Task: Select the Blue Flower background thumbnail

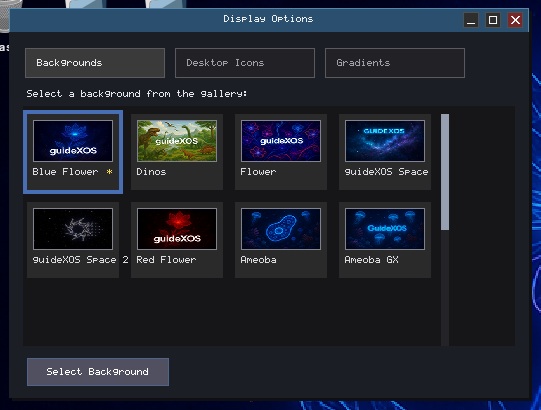Action: tap(73, 141)
